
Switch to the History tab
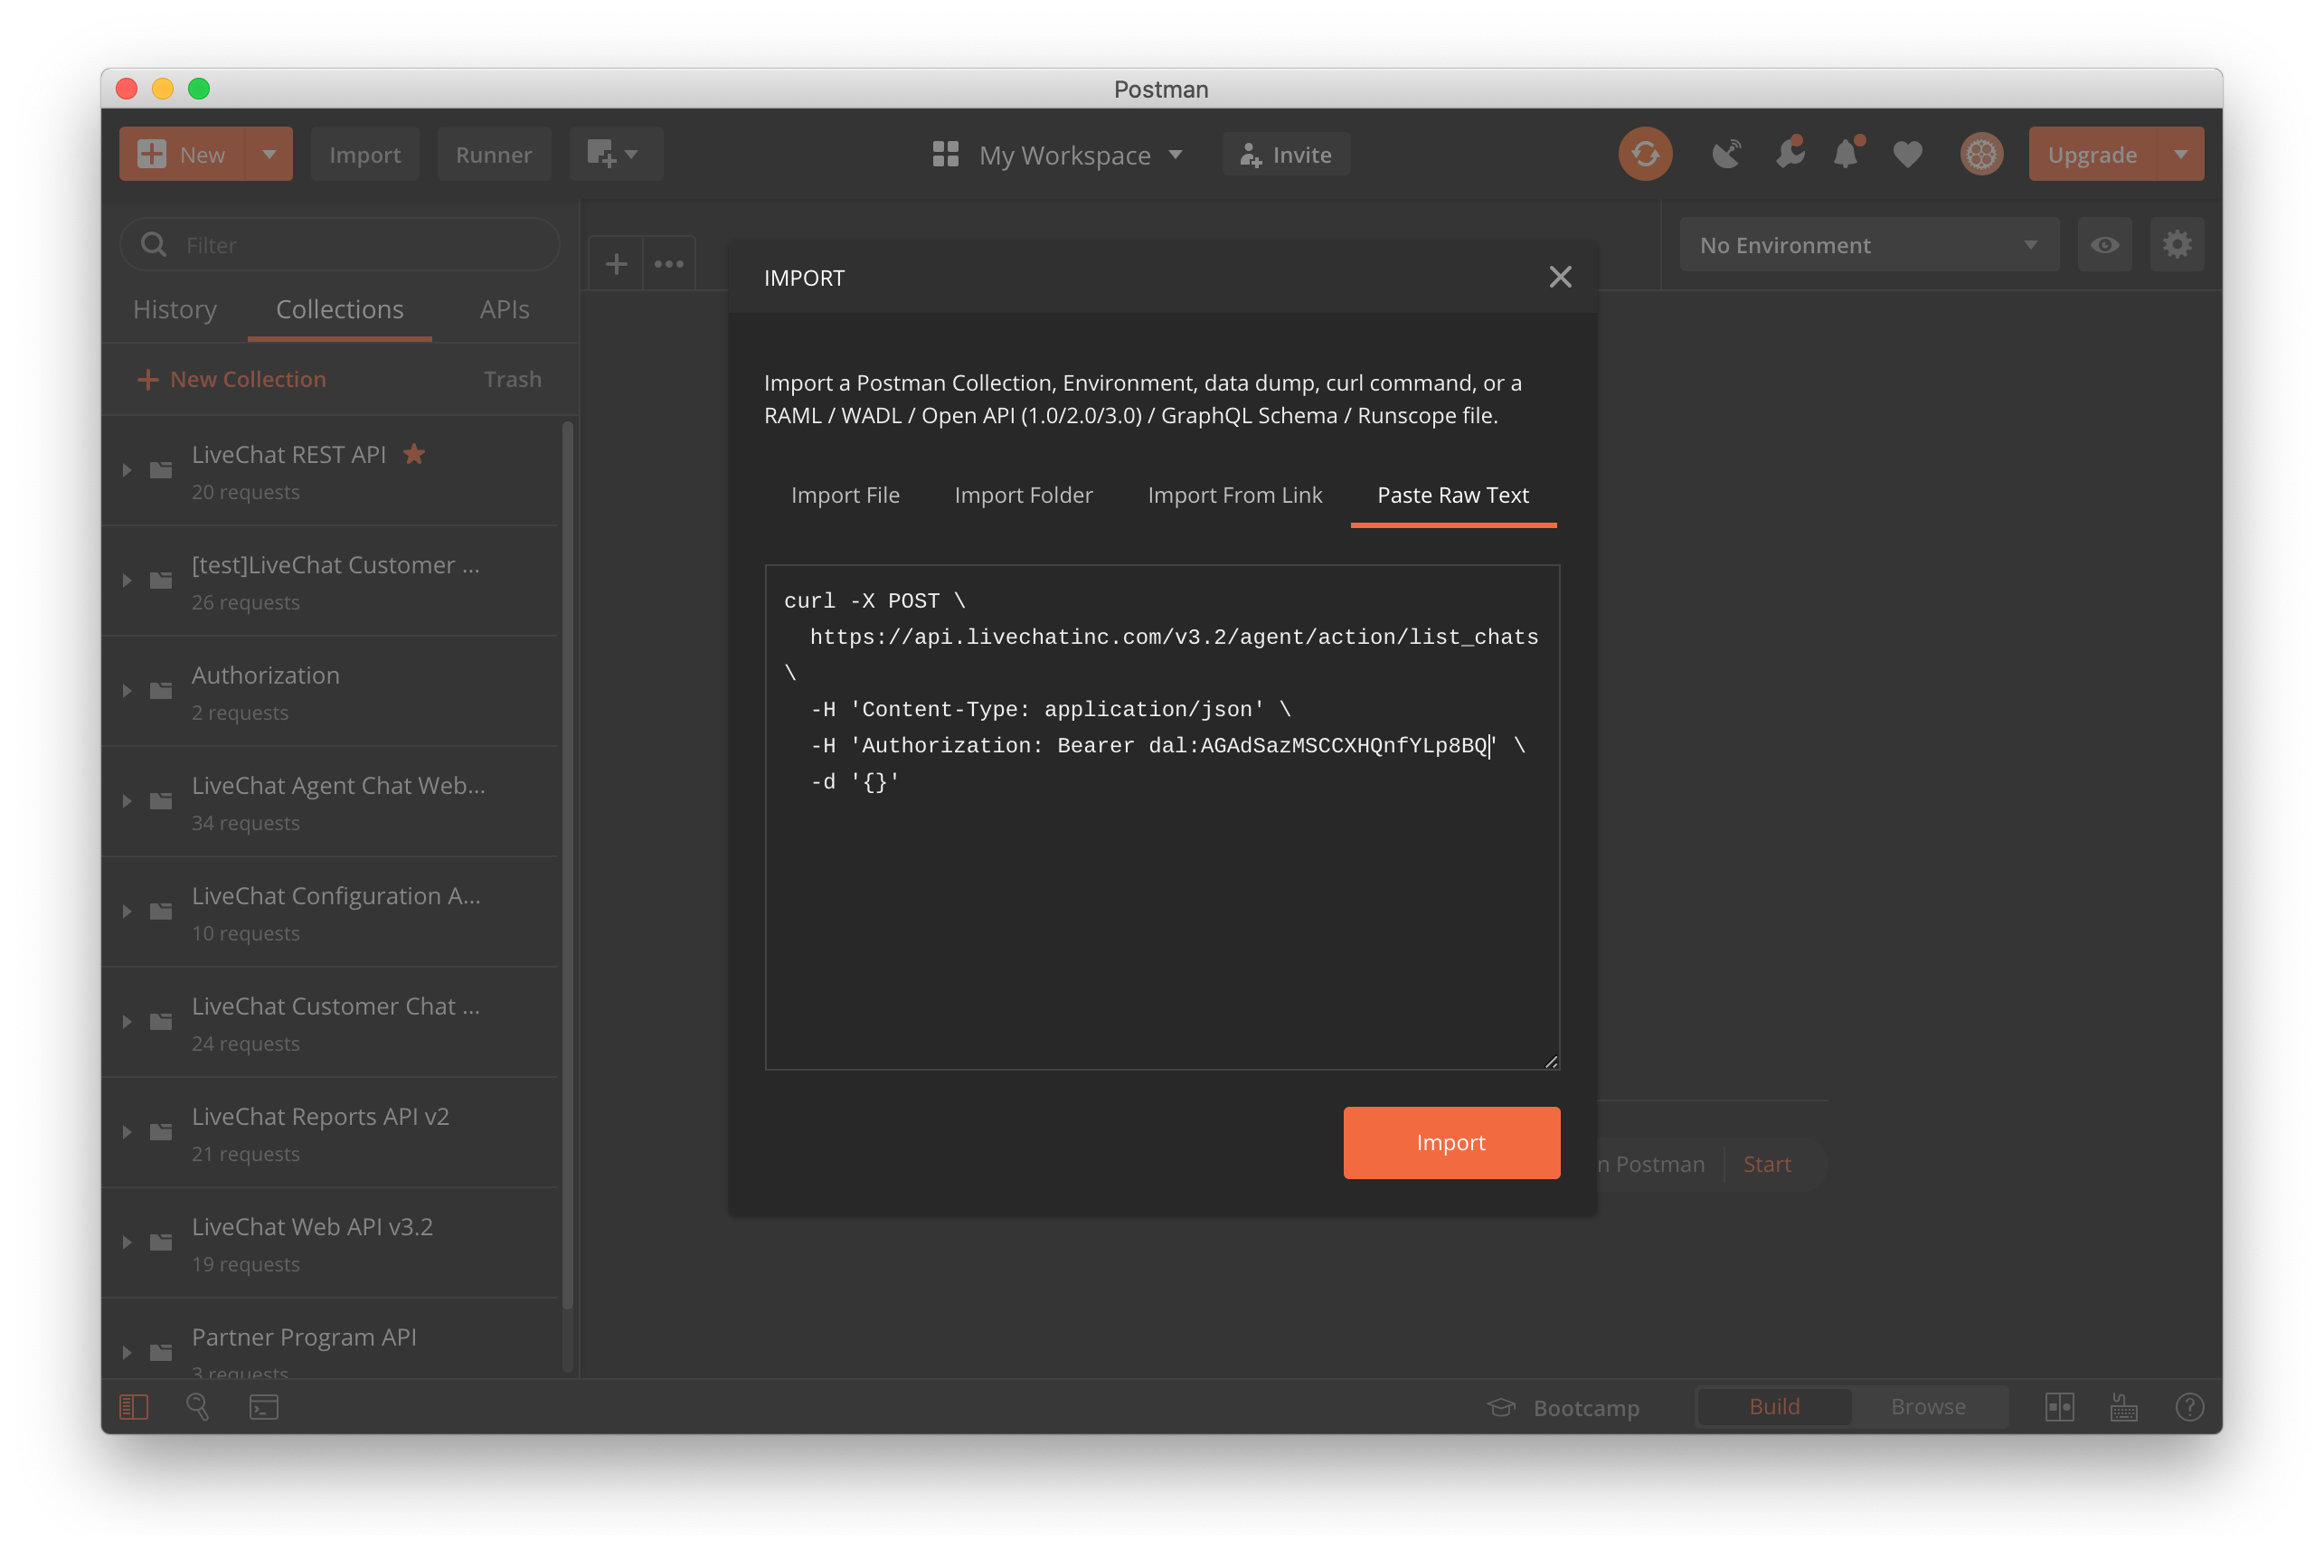pos(175,309)
